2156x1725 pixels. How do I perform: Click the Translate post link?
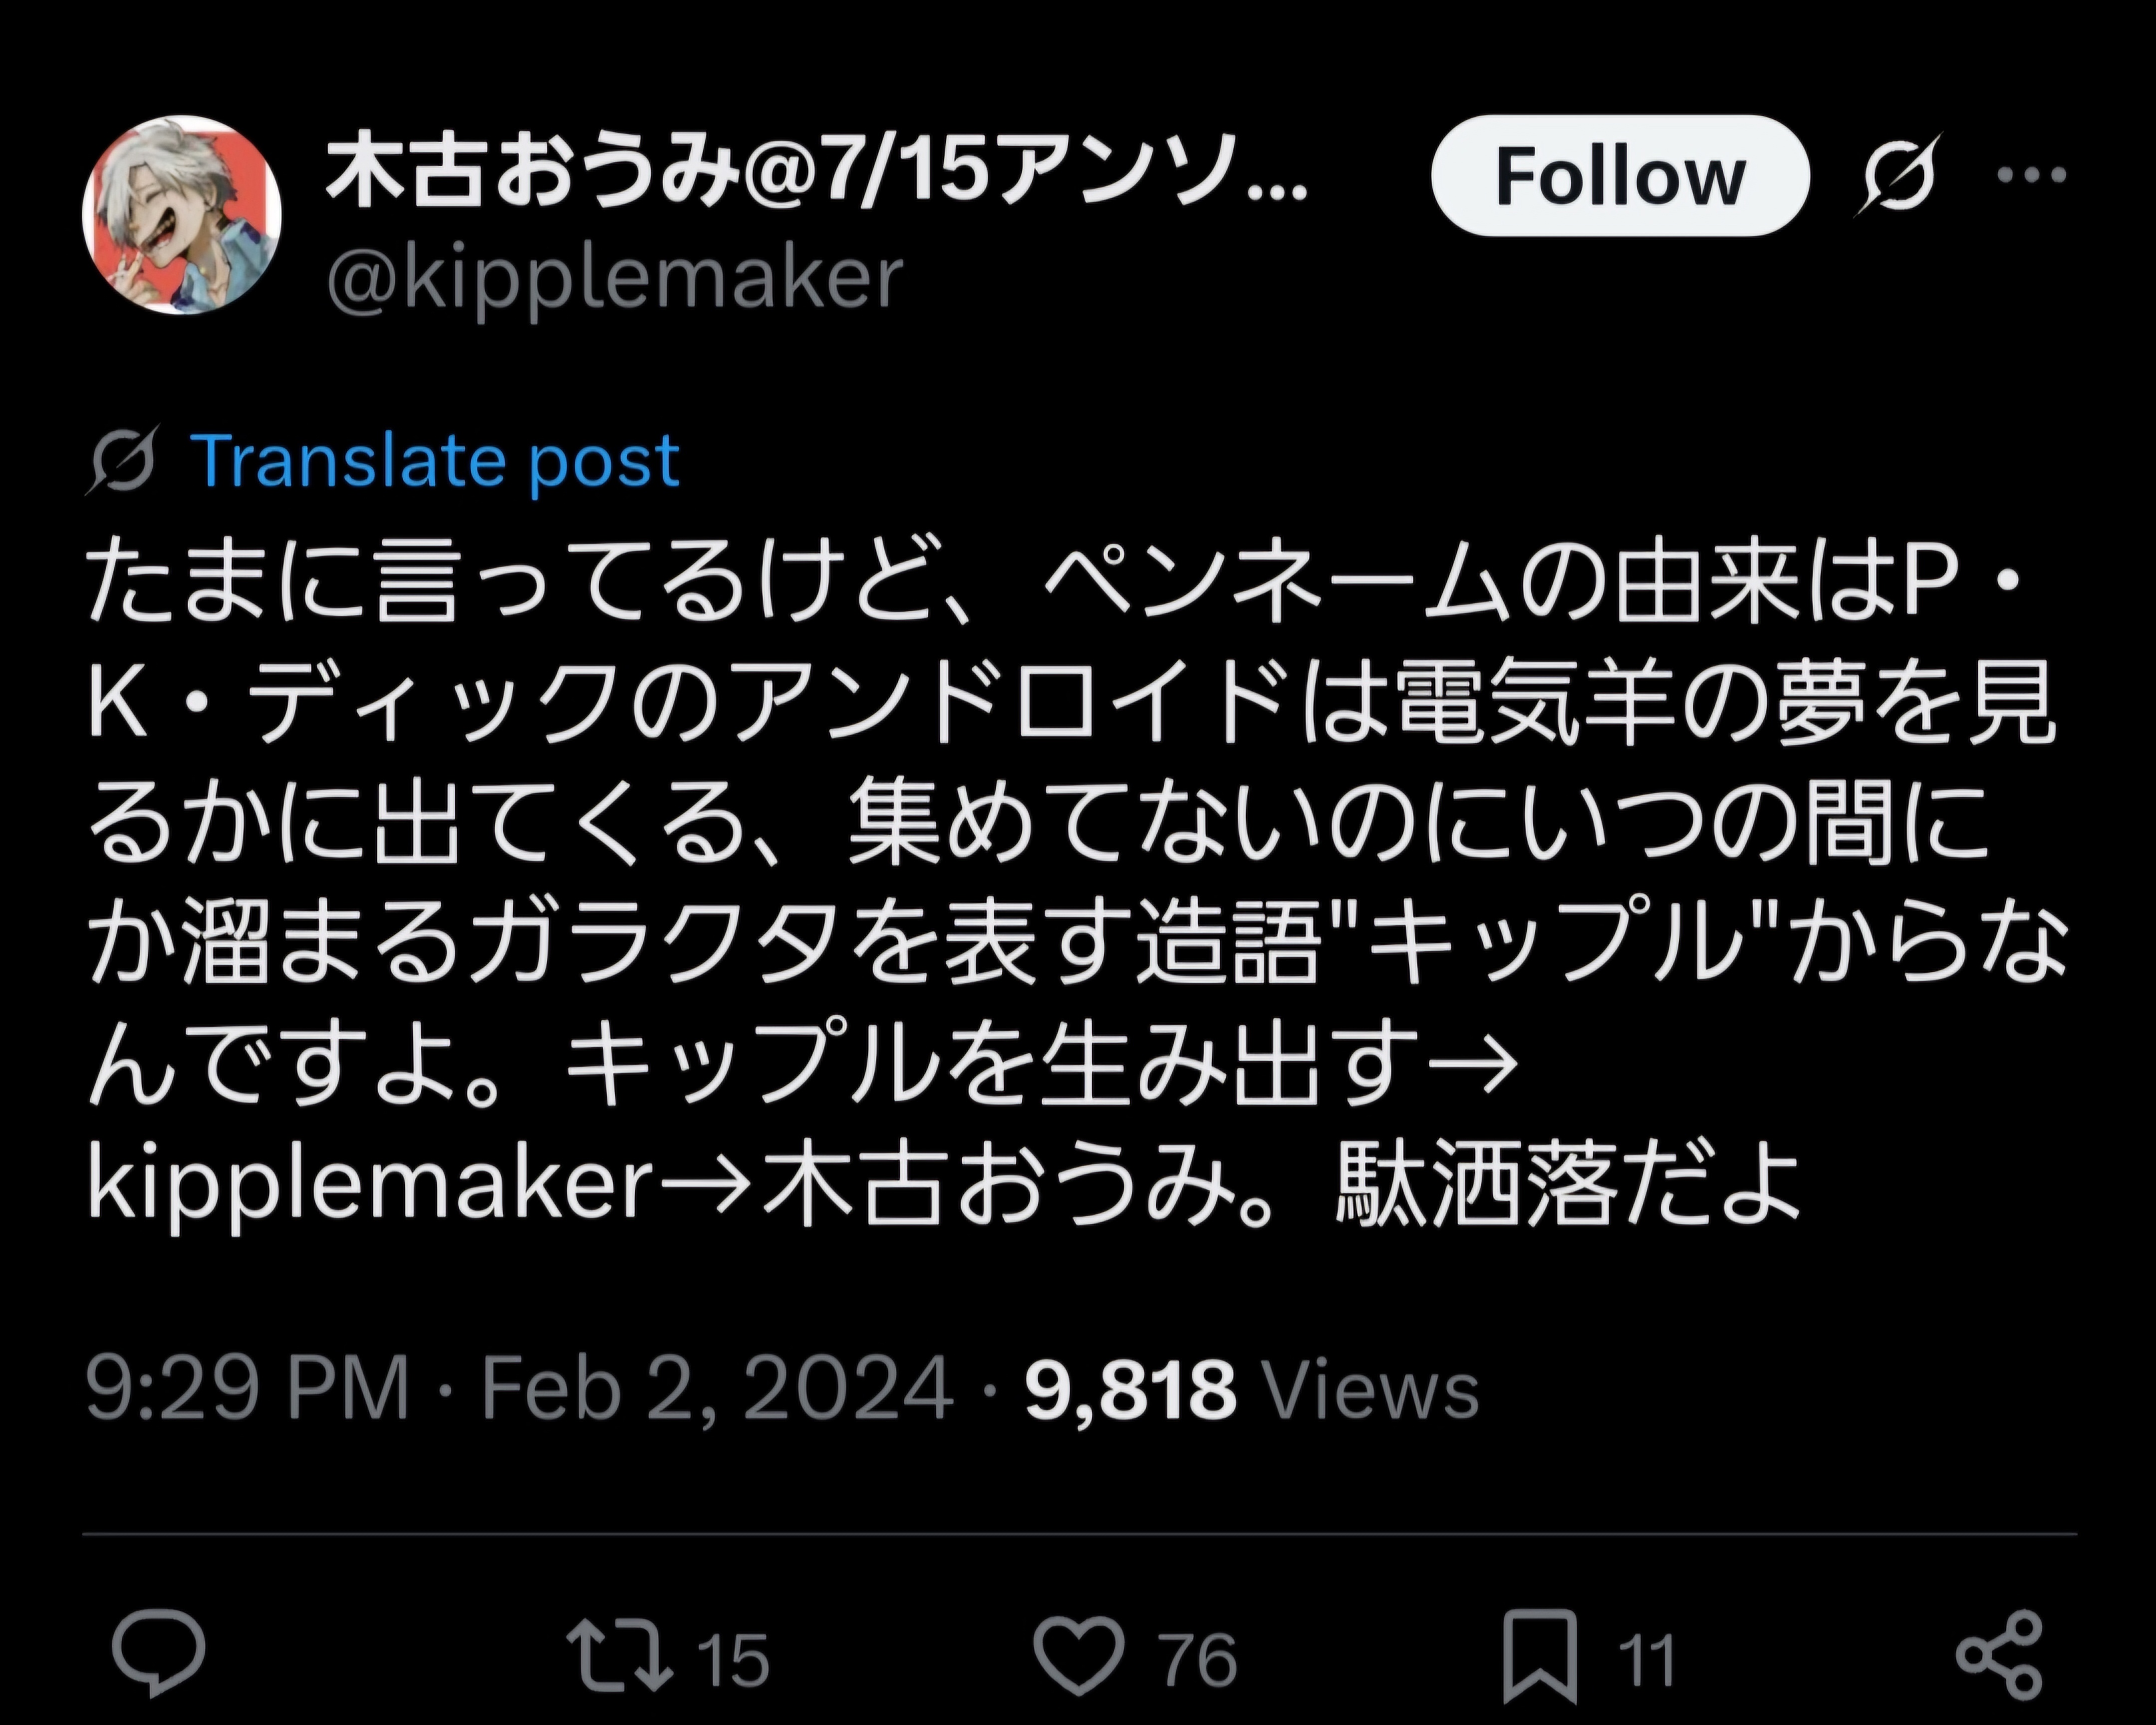pos(435,461)
